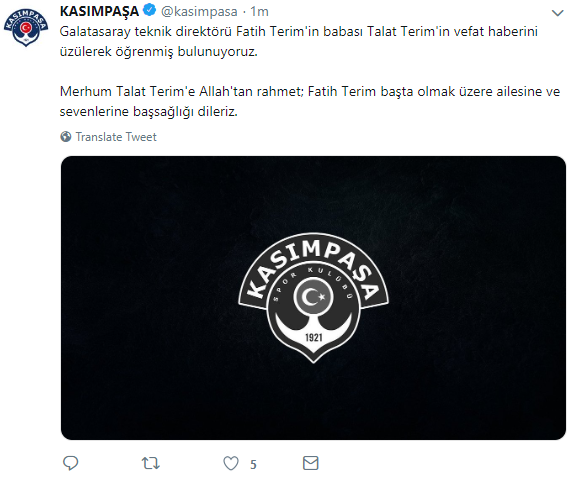Screen dimensions: 573x478
Task: Expand the tweet options chevron
Action: (x=557, y=13)
